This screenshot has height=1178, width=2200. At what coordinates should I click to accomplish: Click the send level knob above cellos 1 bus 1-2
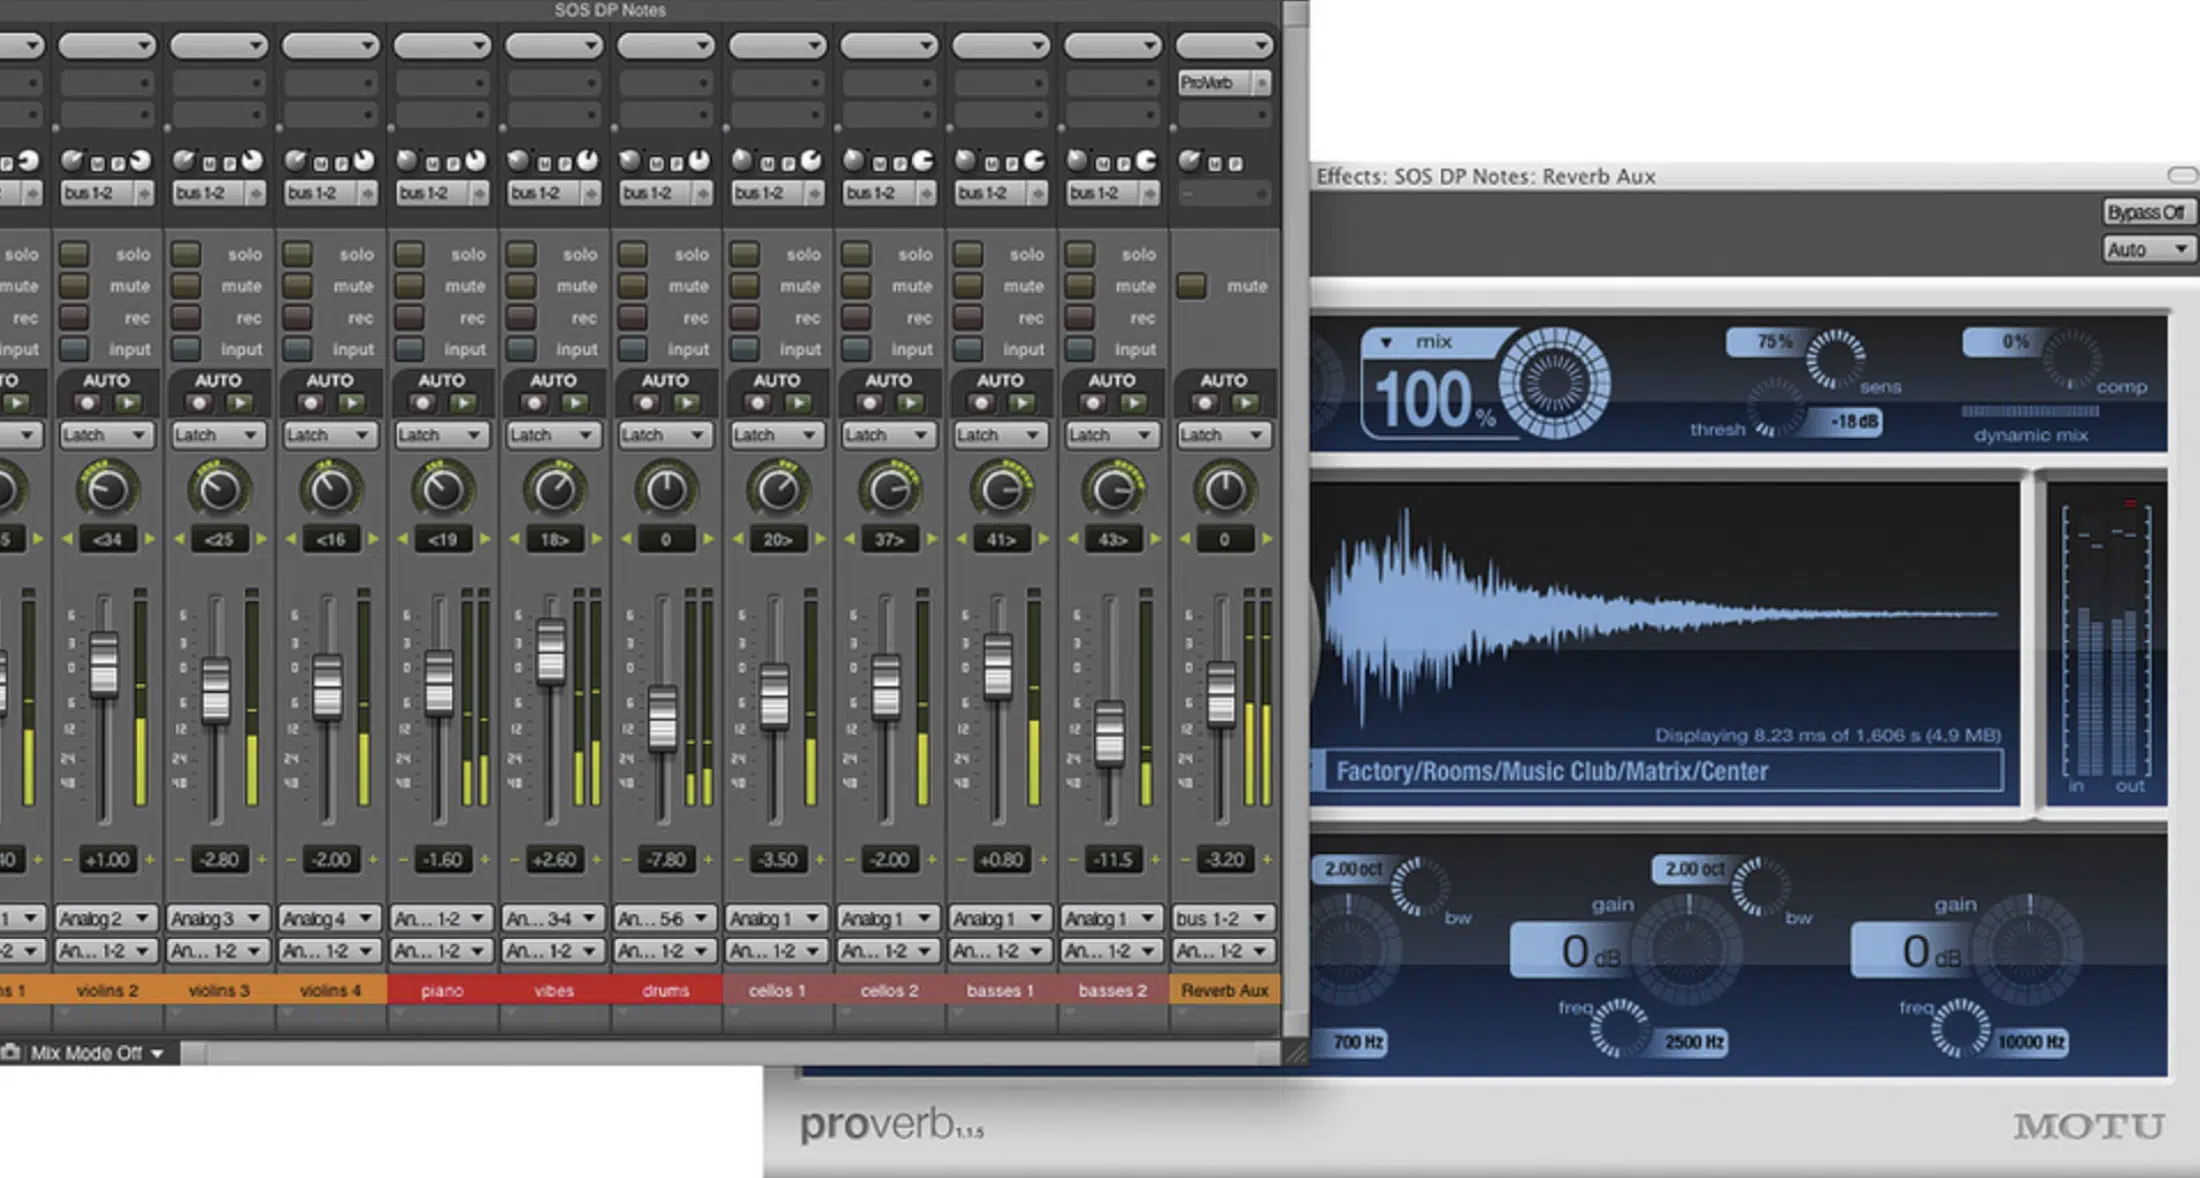coord(742,160)
